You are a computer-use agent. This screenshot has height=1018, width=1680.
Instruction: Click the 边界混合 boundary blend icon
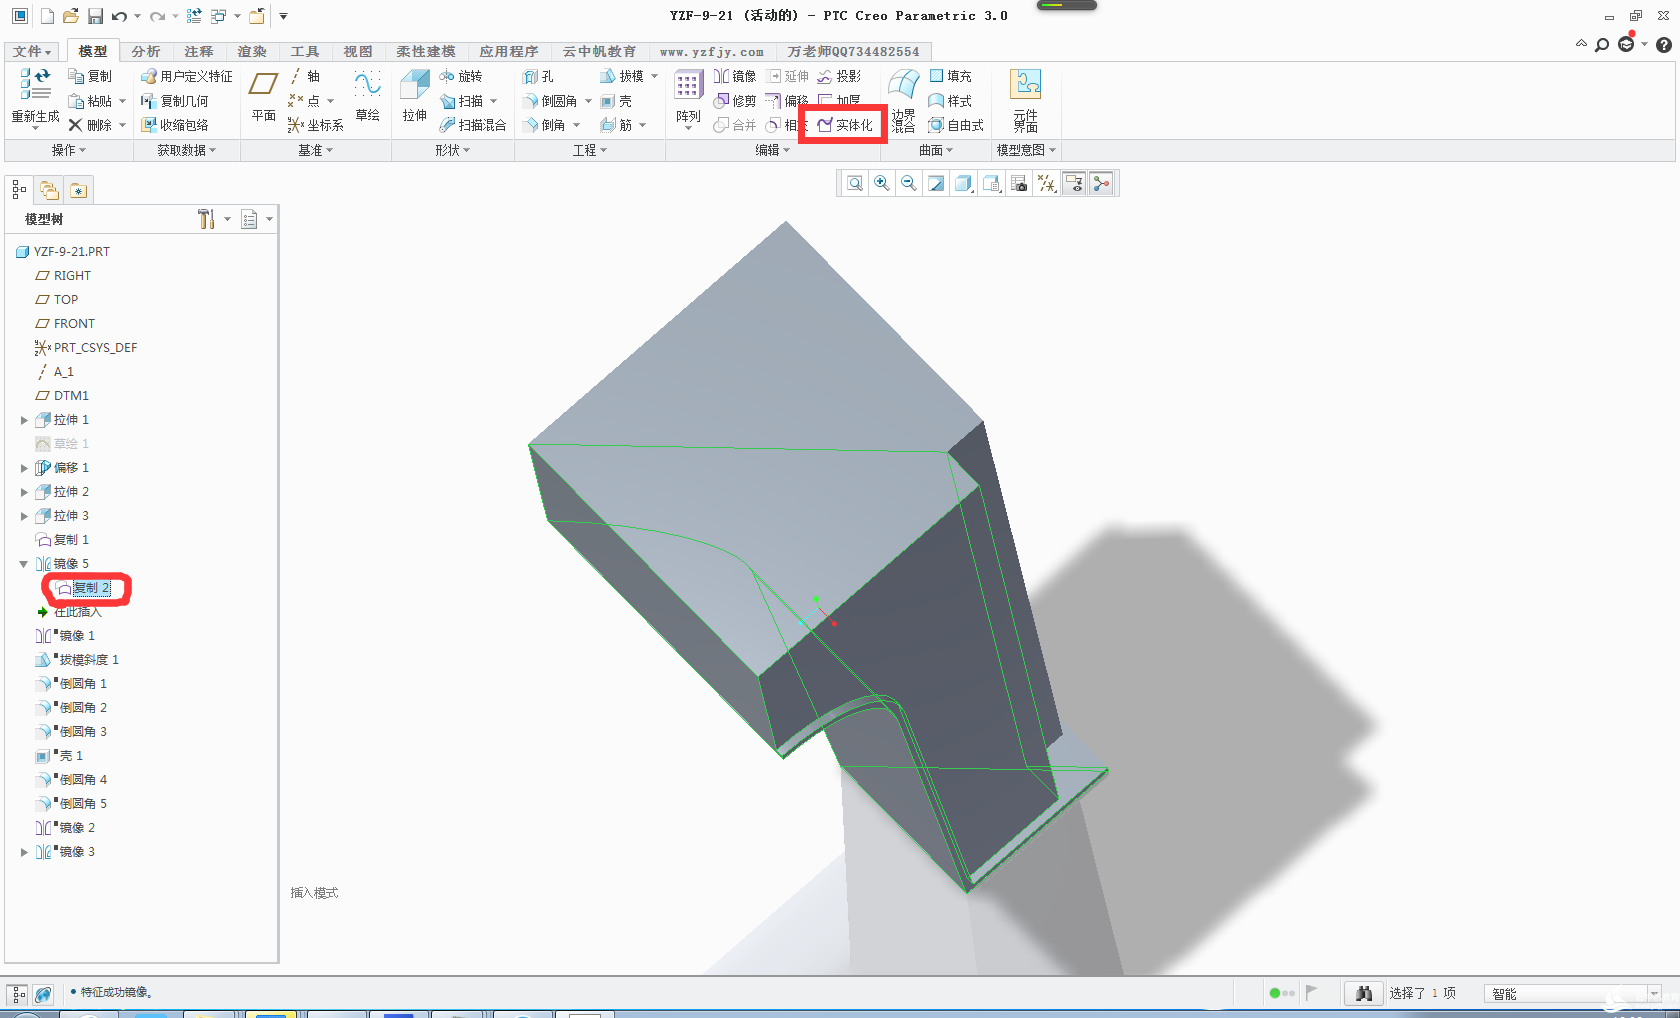pyautogui.click(x=903, y=100)
